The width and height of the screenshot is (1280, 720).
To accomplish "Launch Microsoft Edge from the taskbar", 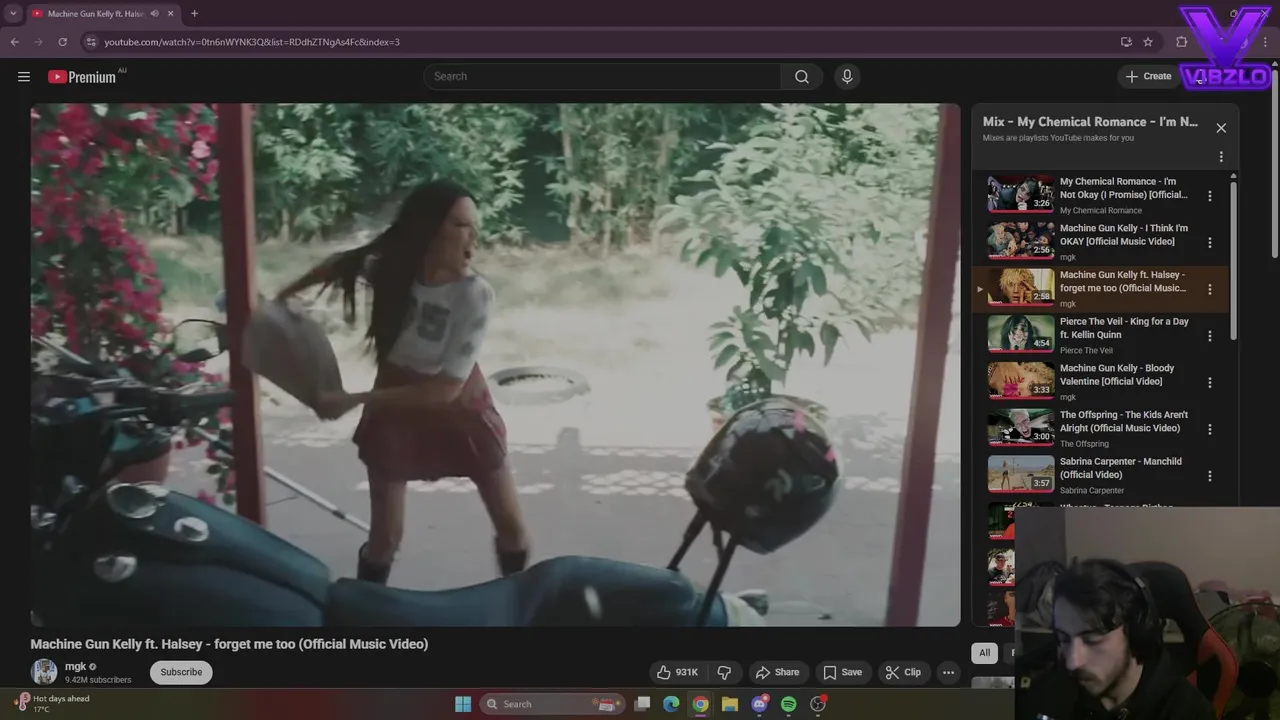I will pos(671,704).
